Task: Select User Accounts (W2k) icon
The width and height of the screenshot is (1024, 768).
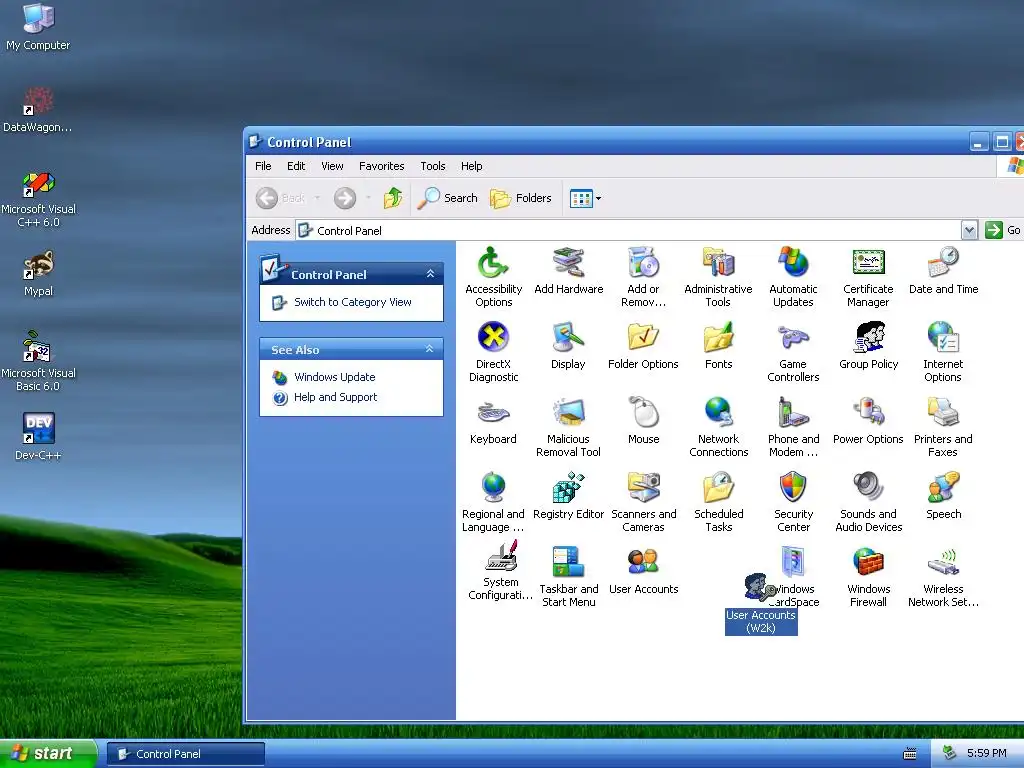Action: [761, 603]
